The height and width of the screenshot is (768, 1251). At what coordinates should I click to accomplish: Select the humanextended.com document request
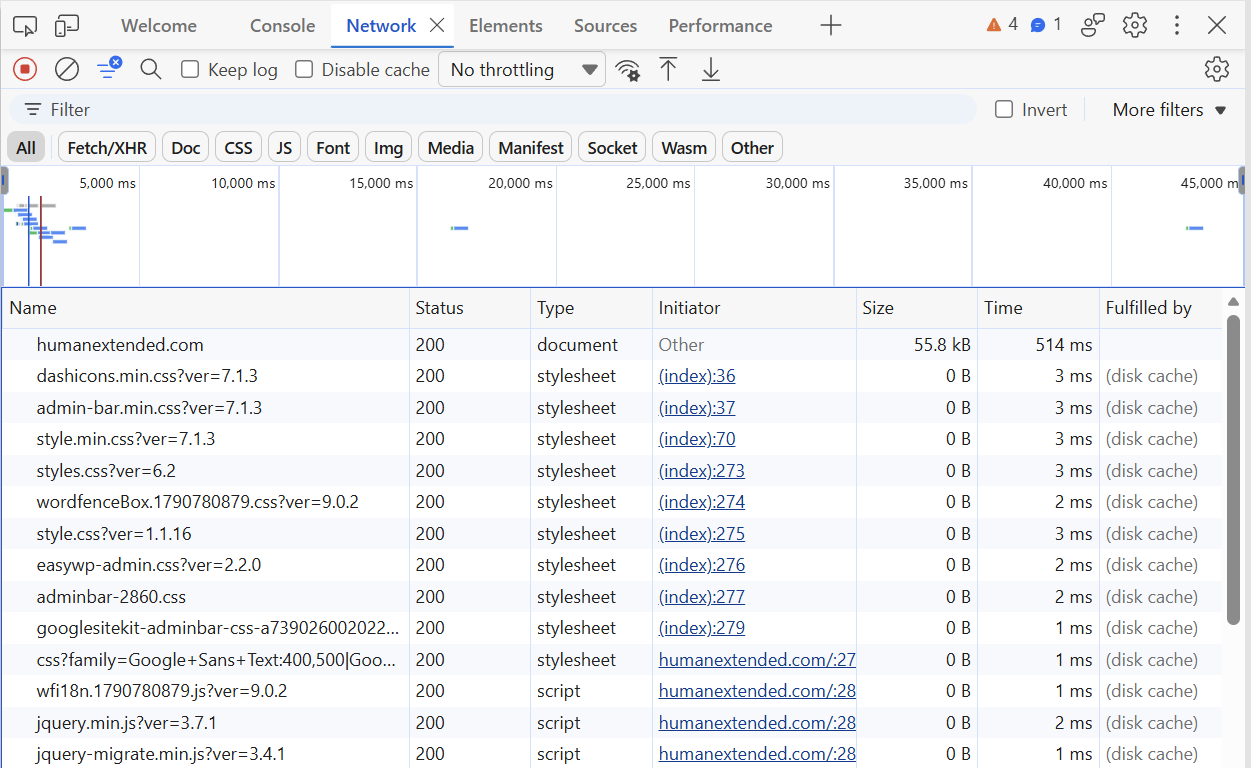(612, 345)
